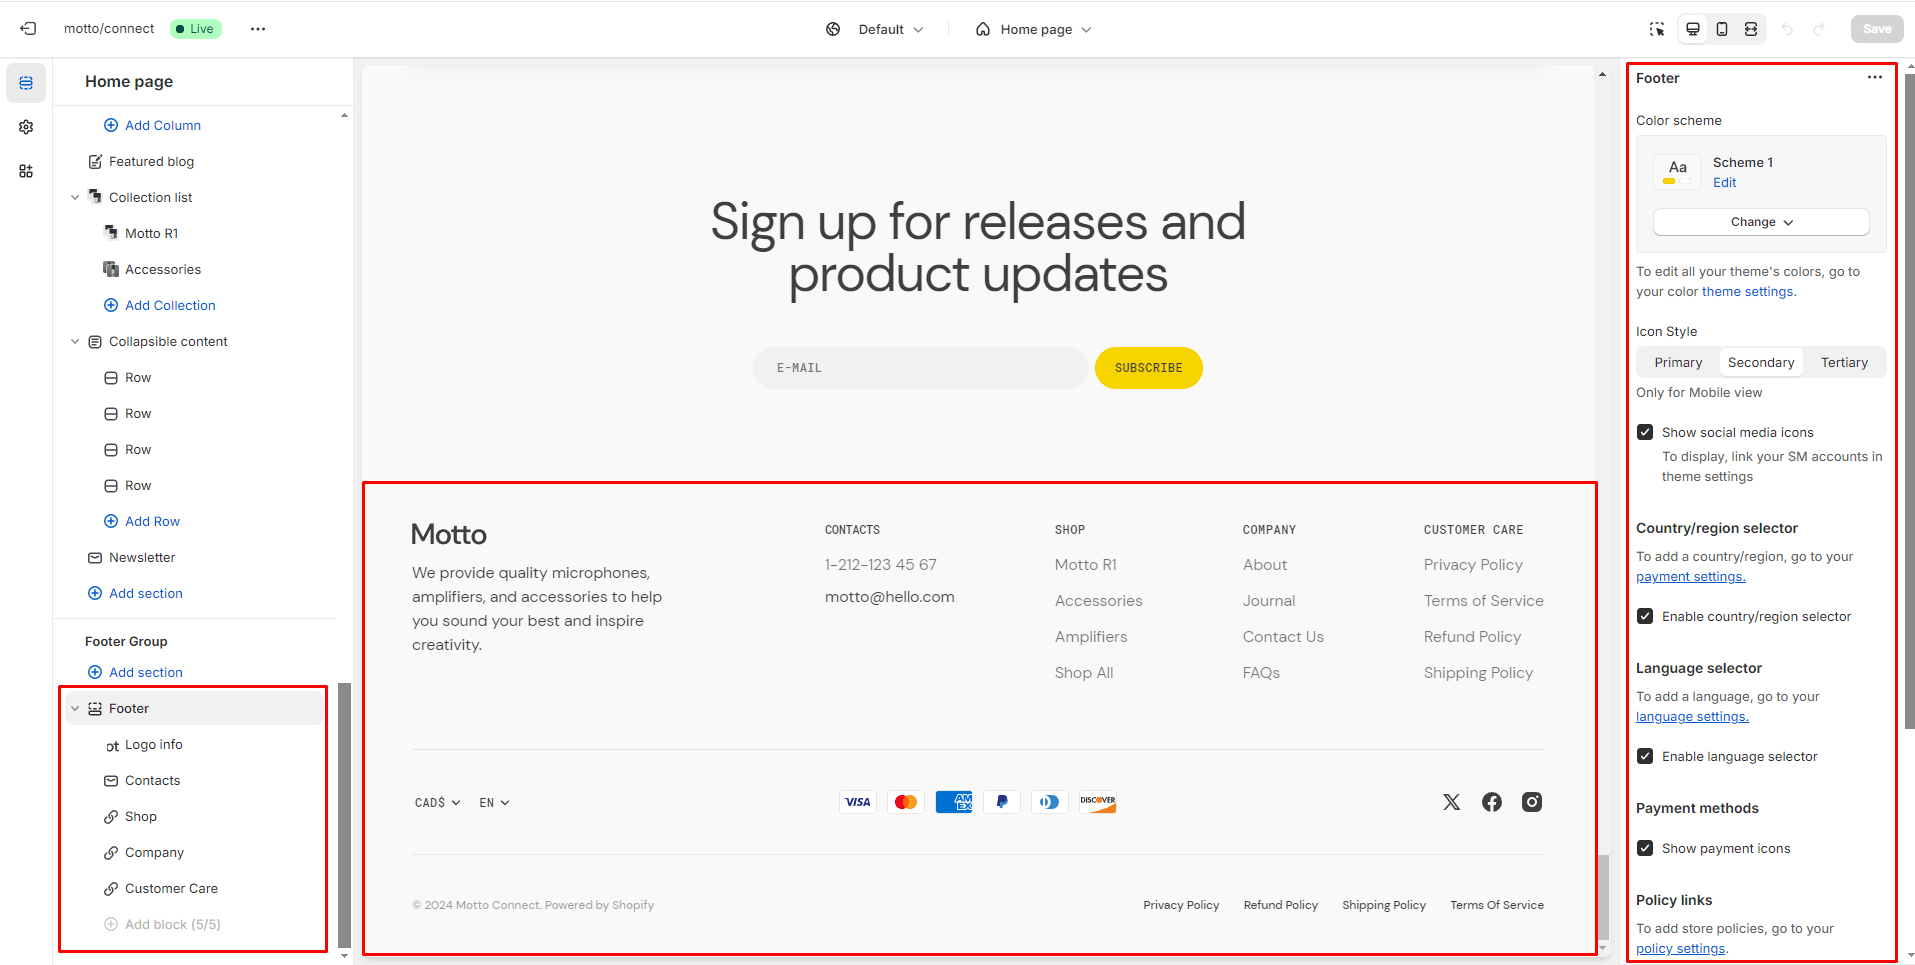Uncheck Show social media icons
Screen dimensions: 1915x965
point(1645,432)
